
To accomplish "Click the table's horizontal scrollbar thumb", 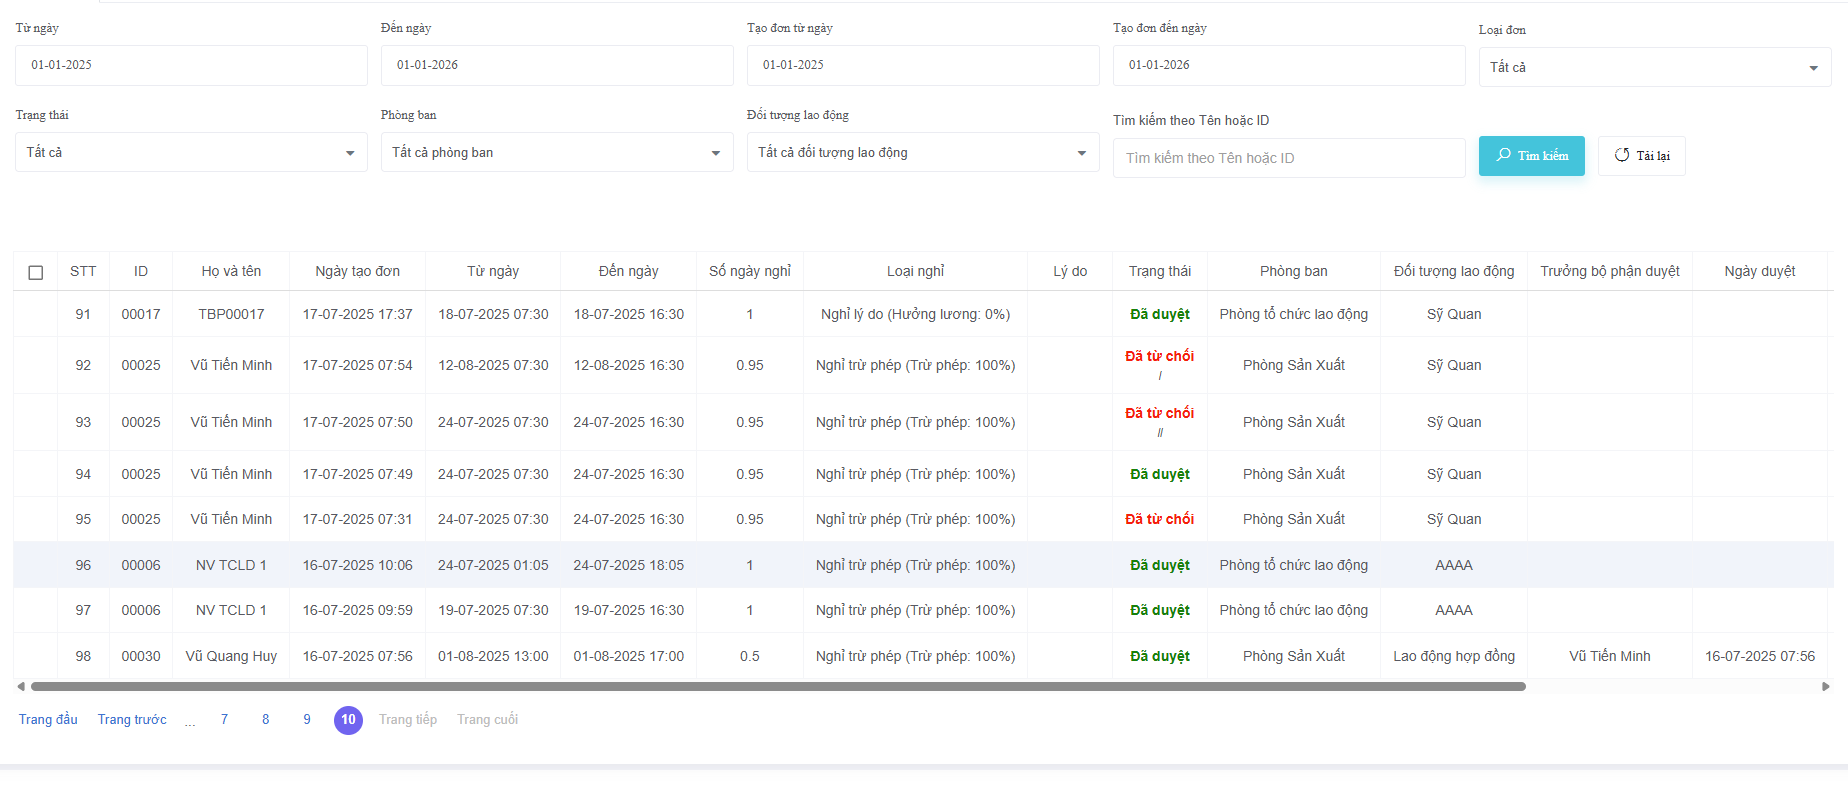I will point(777,687).
